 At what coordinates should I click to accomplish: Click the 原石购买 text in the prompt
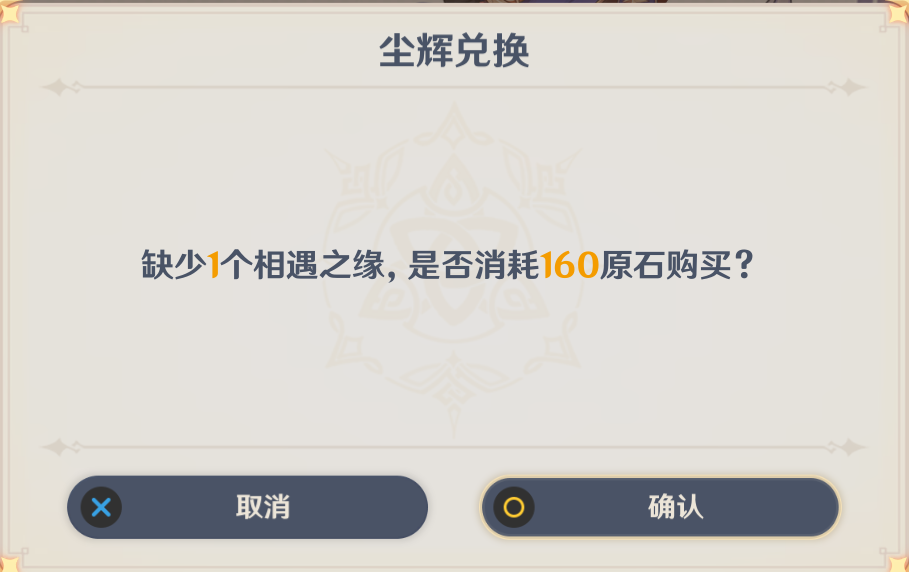(x=665, y=265)
